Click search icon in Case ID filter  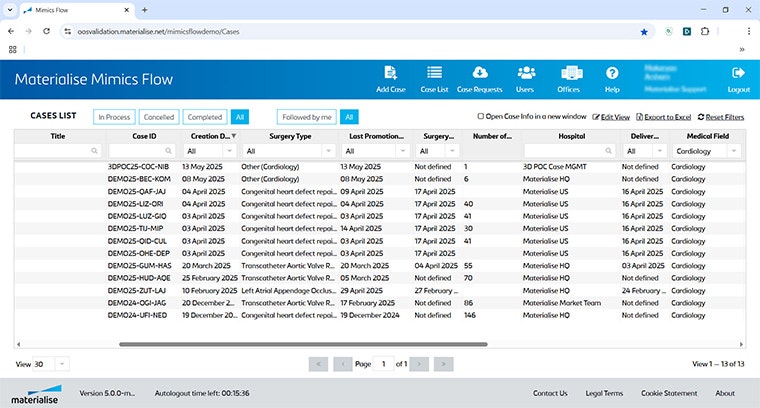point(168,151)
